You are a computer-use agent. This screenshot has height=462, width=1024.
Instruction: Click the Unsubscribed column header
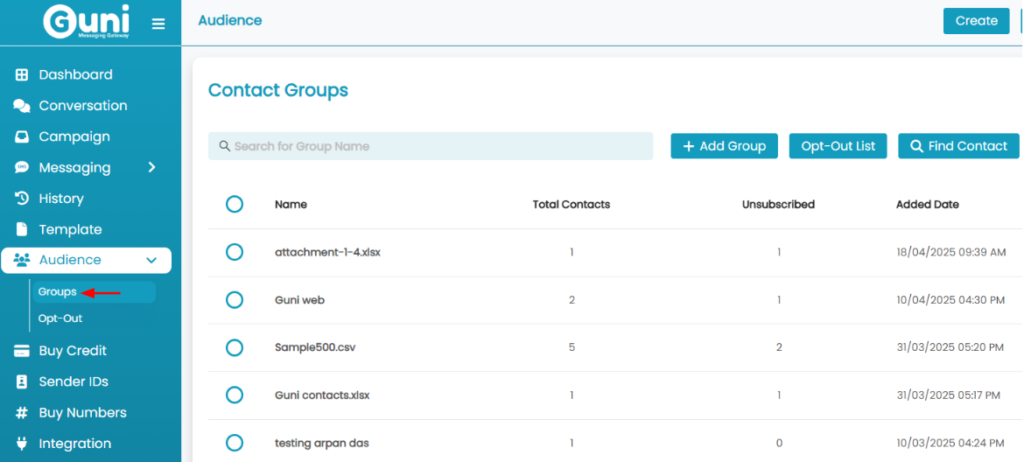point(778,205)
